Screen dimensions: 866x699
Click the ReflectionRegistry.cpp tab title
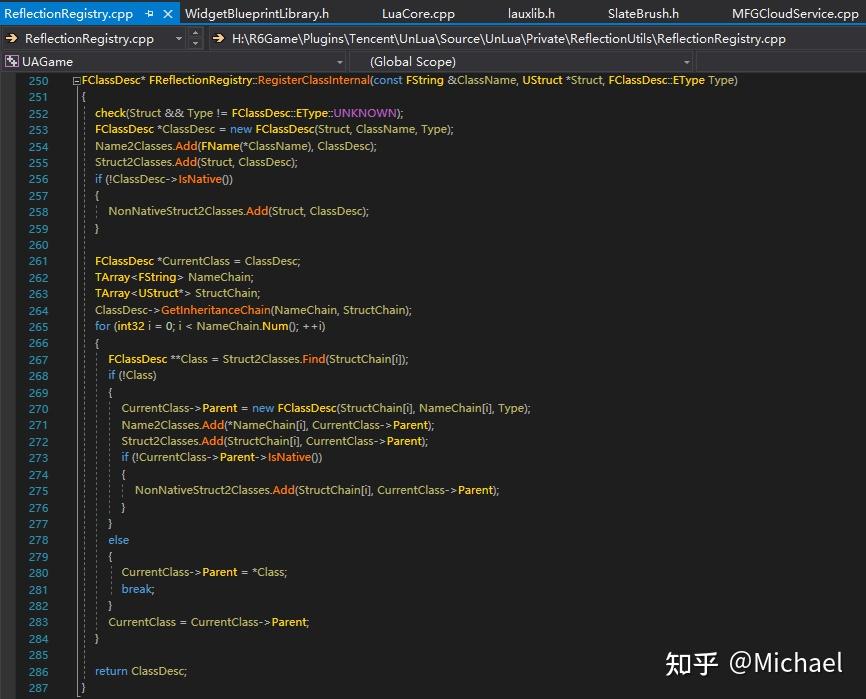tap(68, 14)
